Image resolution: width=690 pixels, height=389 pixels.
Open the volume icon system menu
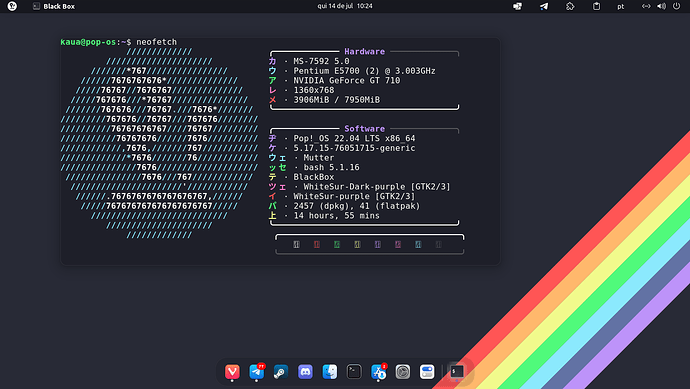pyautogui.click(x=661, y=6)
